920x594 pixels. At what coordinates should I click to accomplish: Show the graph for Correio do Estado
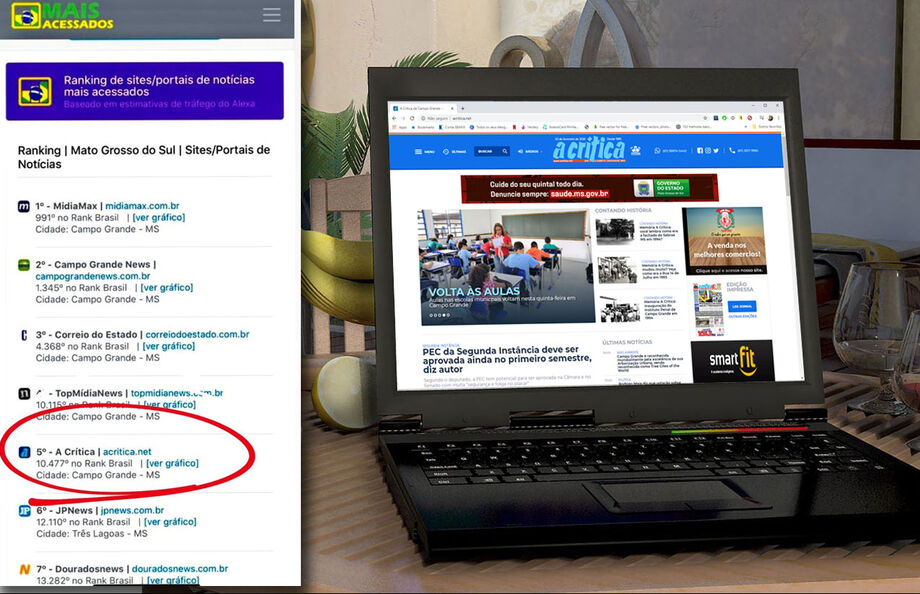tap(169, 346)
